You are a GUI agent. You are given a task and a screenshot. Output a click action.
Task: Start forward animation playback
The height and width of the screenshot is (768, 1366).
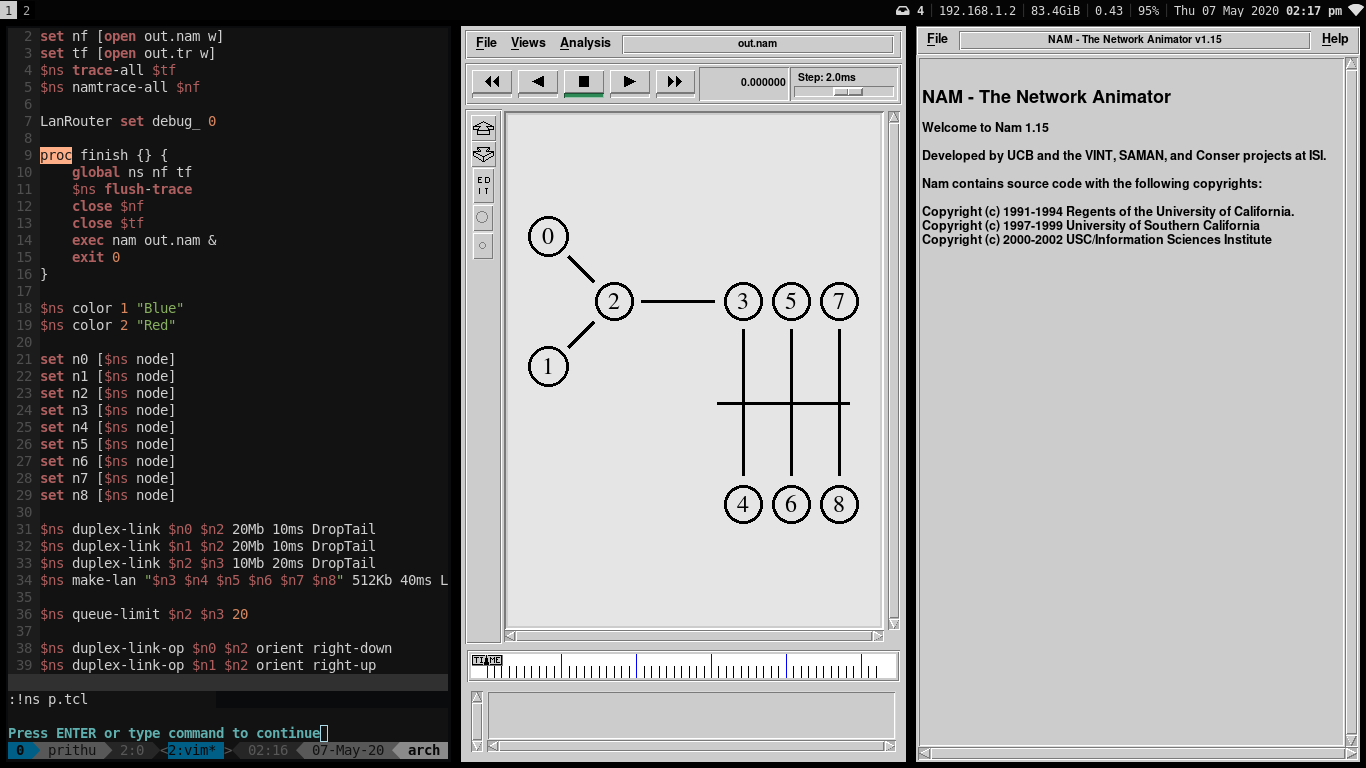coord(629,82)
